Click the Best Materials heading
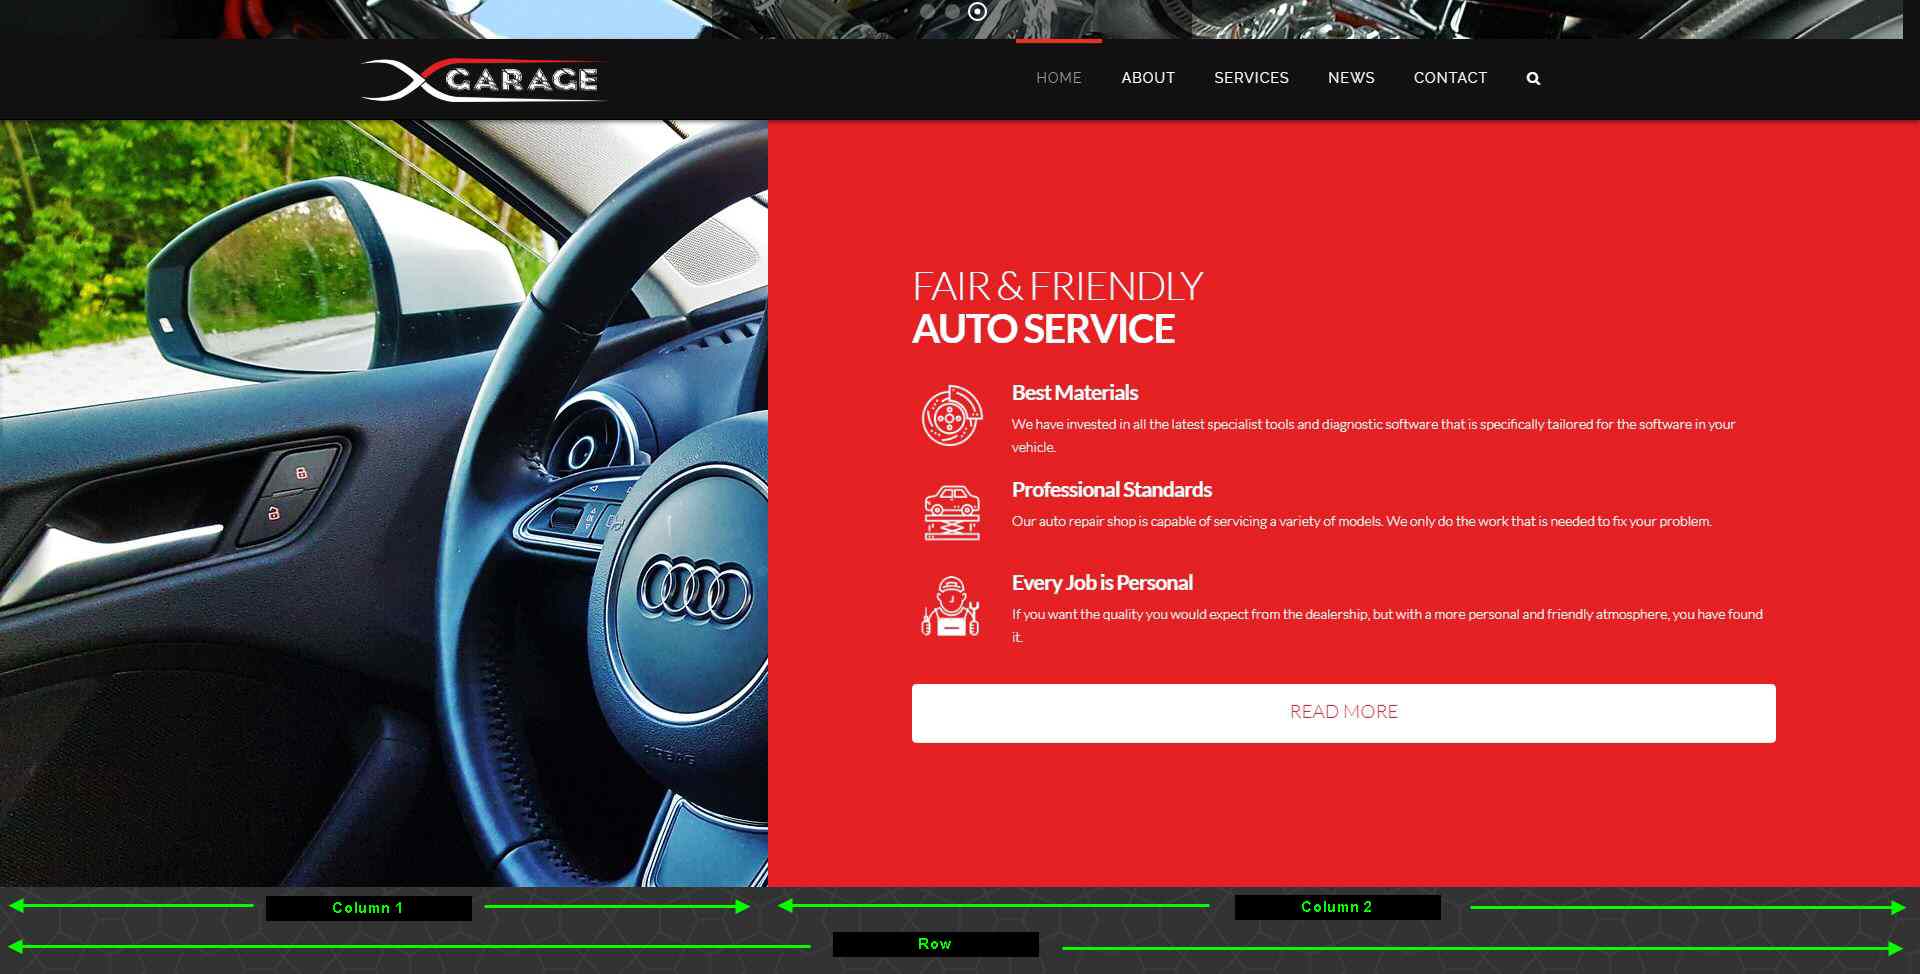This screenshot has width=1920, height=974. [1074, 393]
